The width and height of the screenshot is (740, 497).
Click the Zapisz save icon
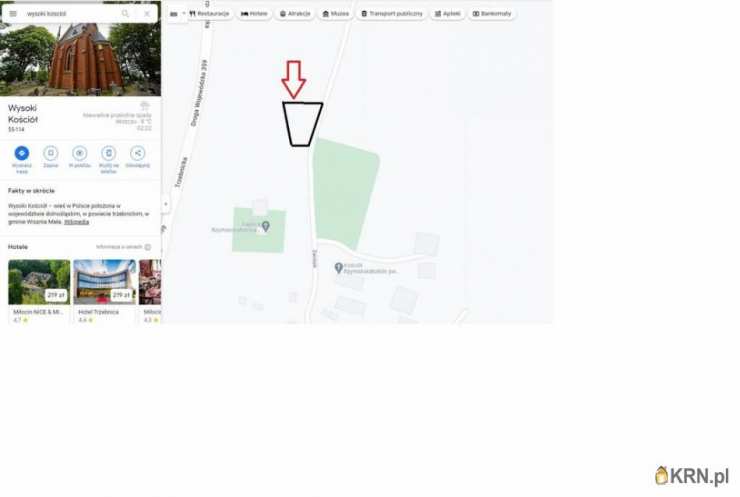click(50, 153)
